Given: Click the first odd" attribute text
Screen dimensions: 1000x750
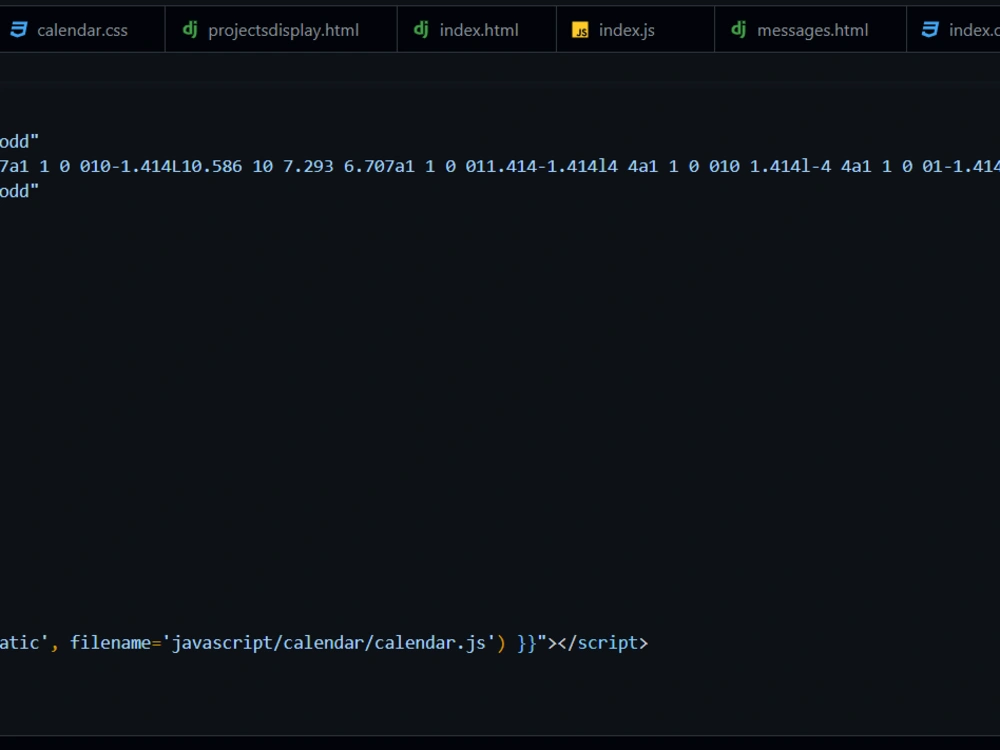Looking at the screenshot, I should (19, 141).
